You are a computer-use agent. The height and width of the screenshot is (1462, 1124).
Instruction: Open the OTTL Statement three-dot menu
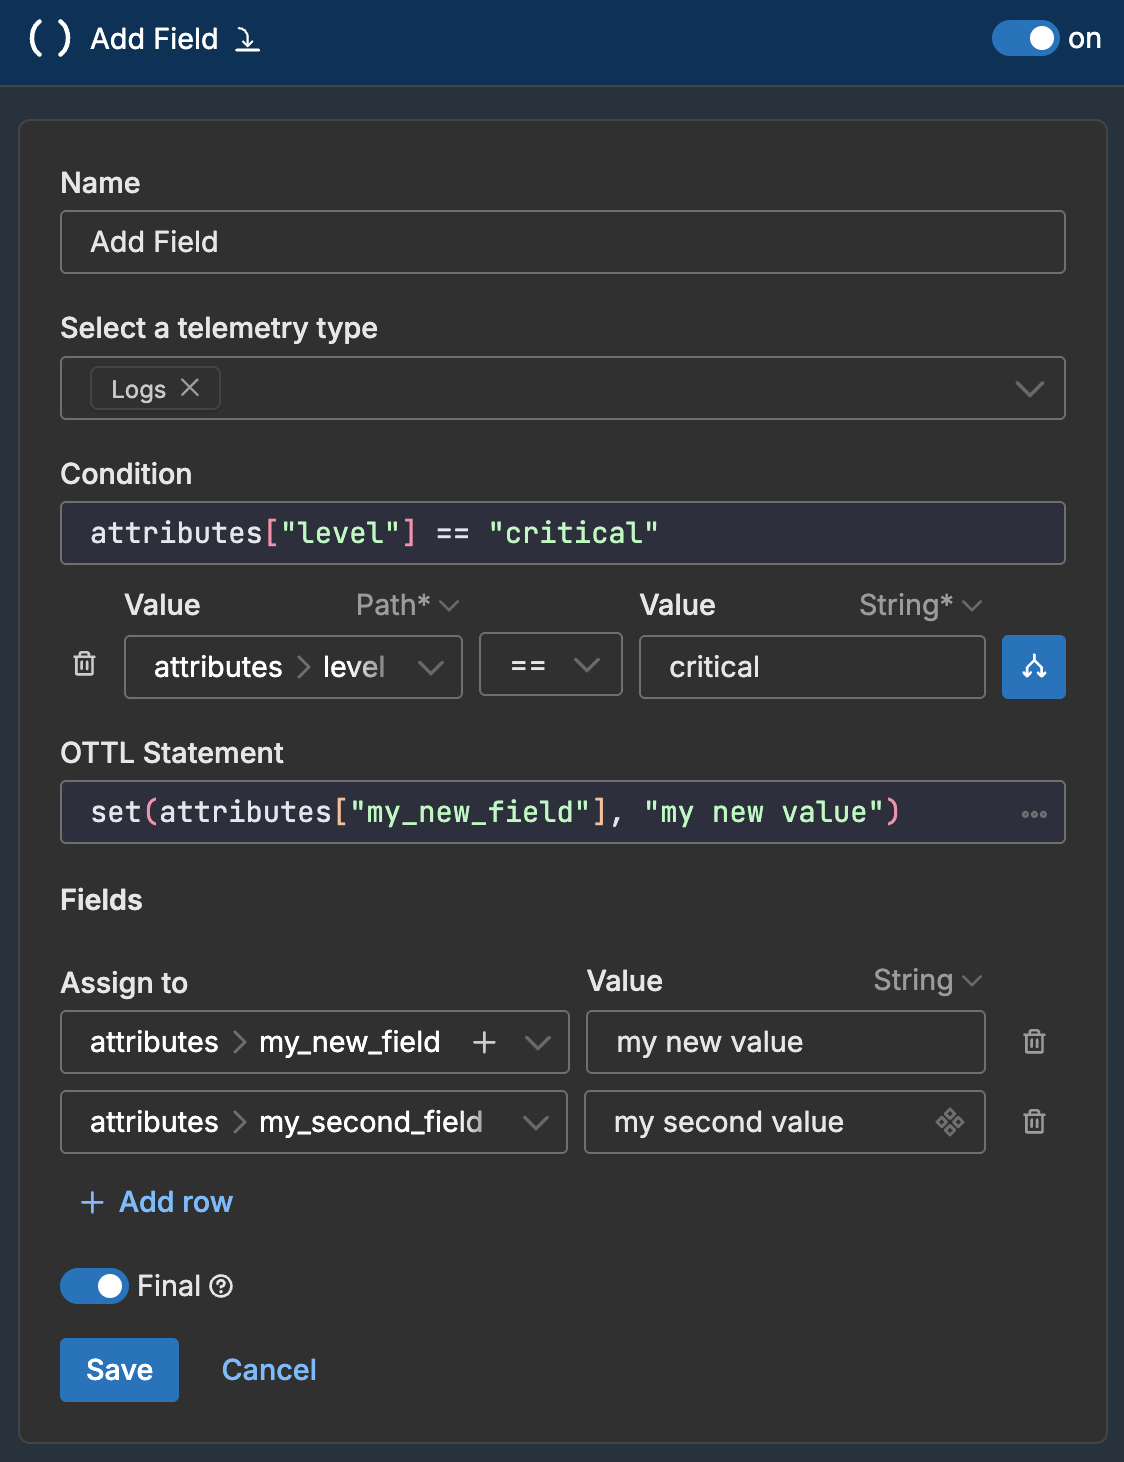coord(1034,814)
